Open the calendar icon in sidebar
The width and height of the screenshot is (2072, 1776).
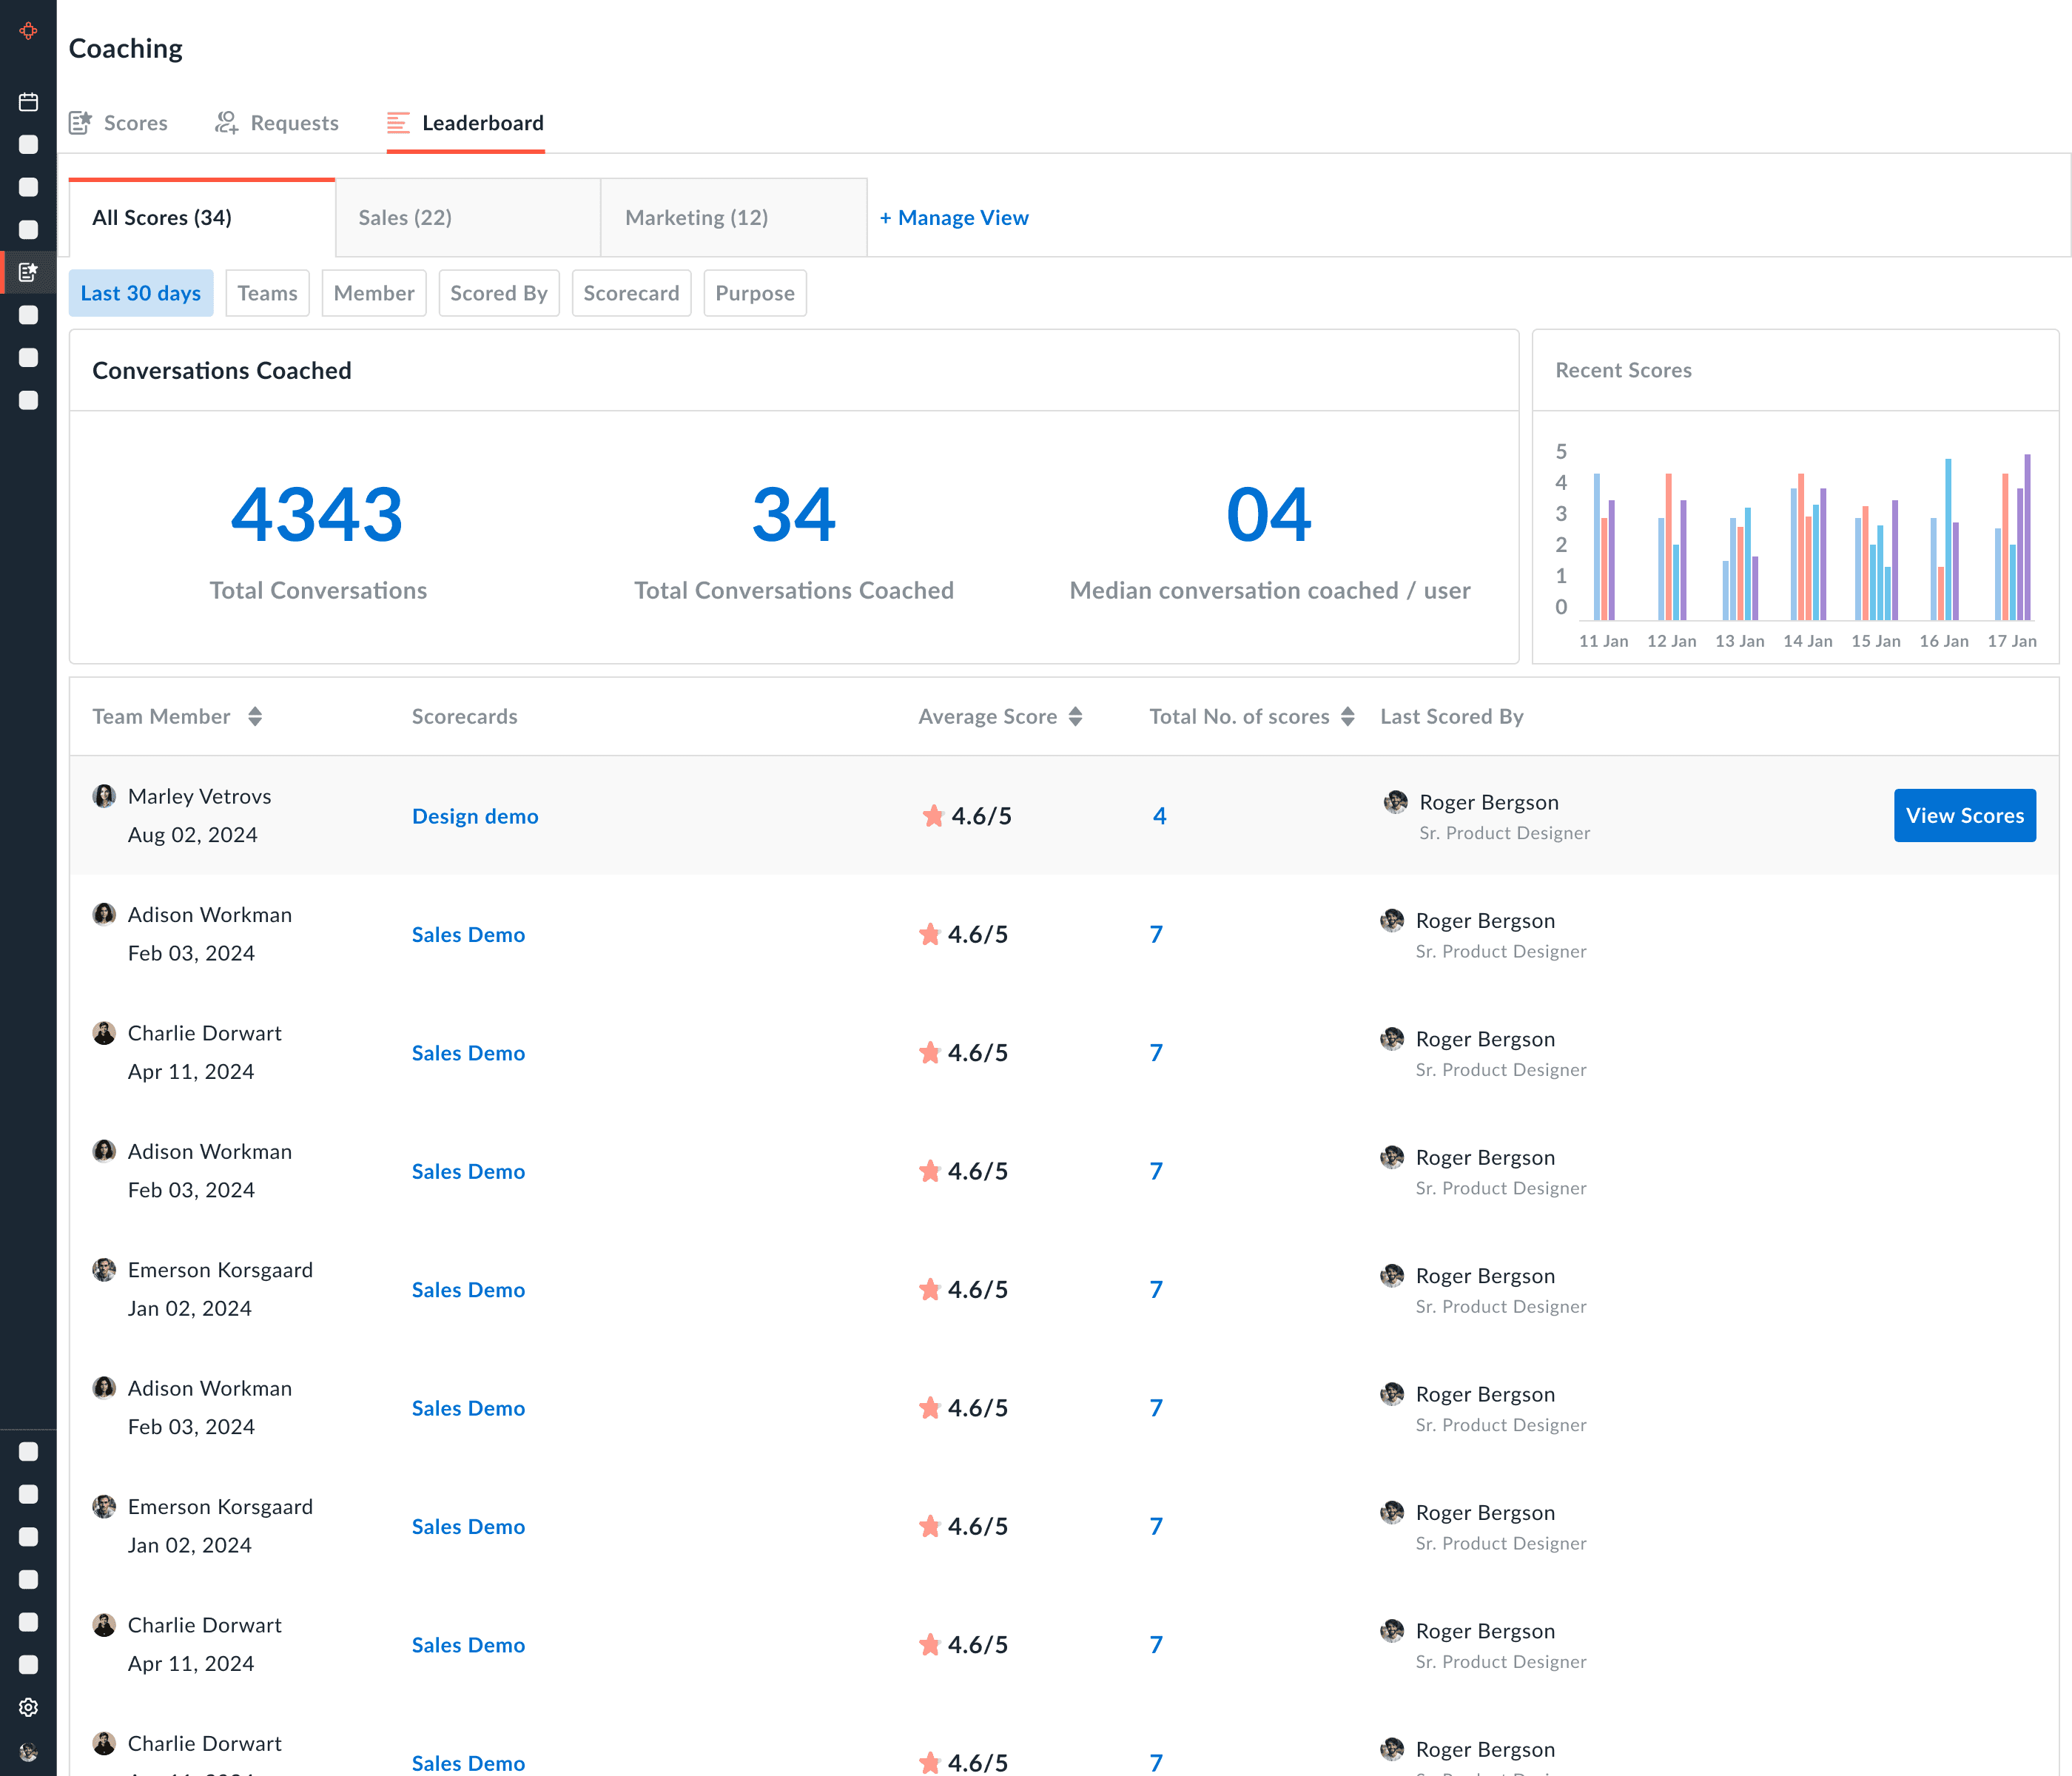click(28, 102)
